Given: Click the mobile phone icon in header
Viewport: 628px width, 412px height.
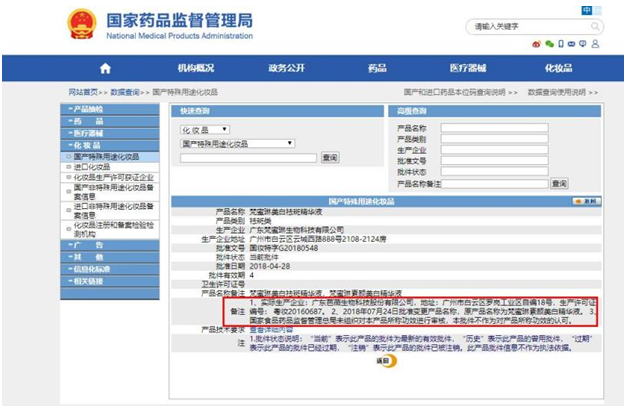Looking at the screenshot, I should 561,44.
